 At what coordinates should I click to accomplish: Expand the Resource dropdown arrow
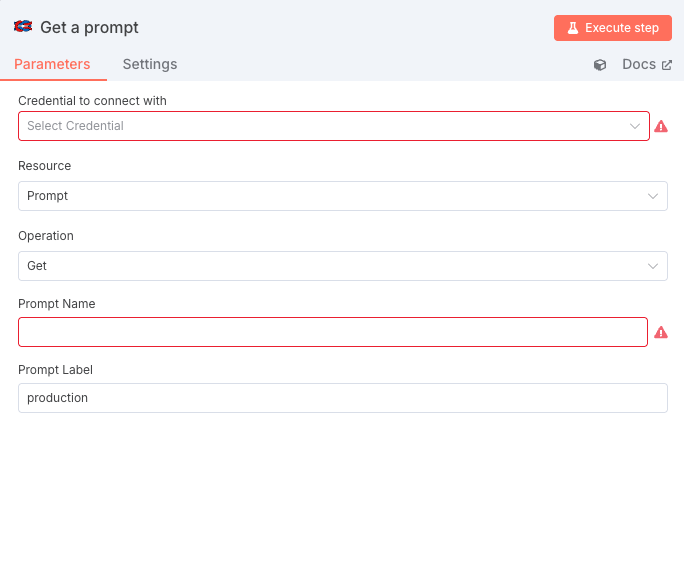click(653, 196)
